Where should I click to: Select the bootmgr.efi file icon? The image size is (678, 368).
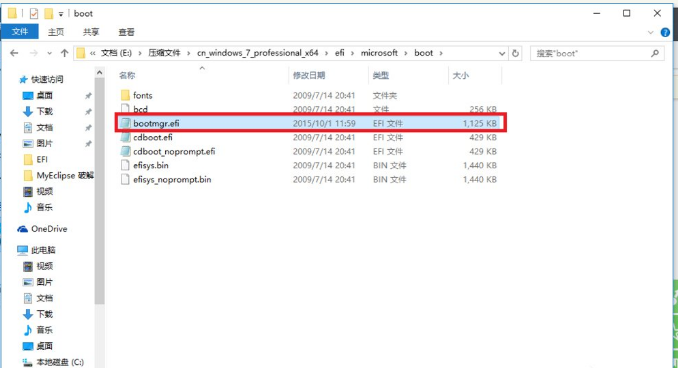pyautogui.click(x=125, y=123)
